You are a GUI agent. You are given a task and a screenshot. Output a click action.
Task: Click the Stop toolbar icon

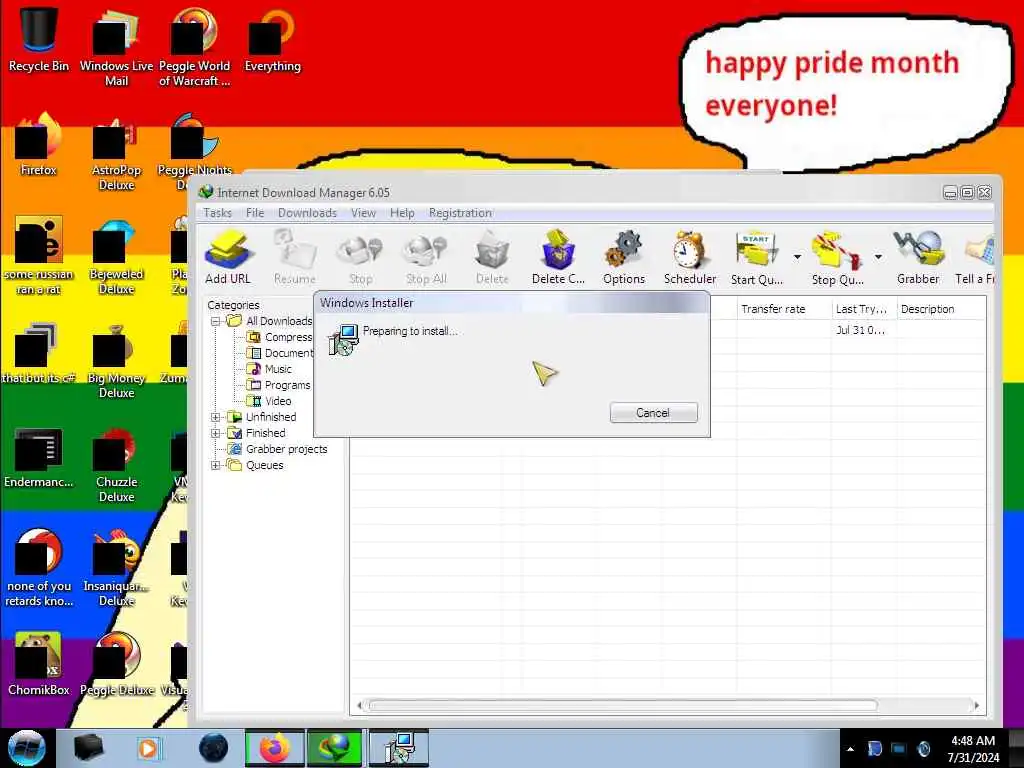tap(360, 257)
